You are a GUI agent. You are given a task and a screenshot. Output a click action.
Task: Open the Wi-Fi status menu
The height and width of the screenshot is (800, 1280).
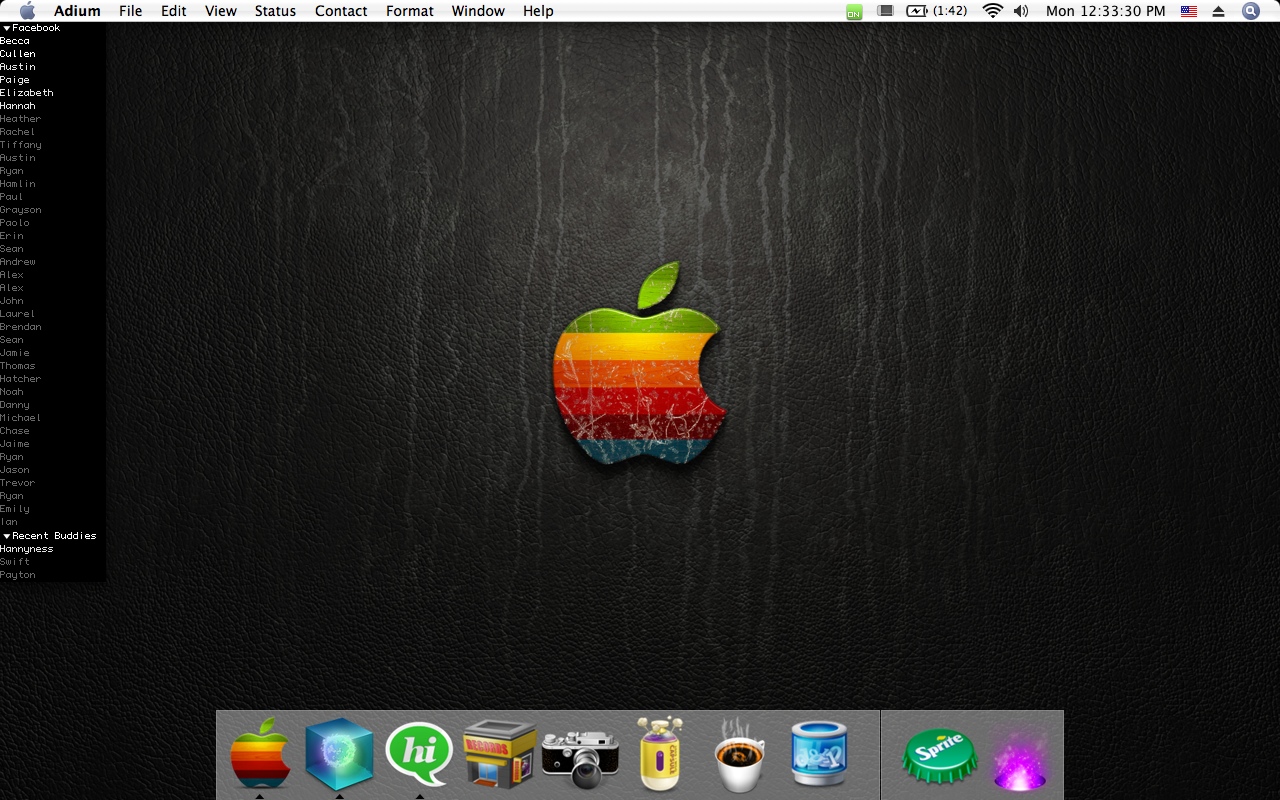(992, 11)
